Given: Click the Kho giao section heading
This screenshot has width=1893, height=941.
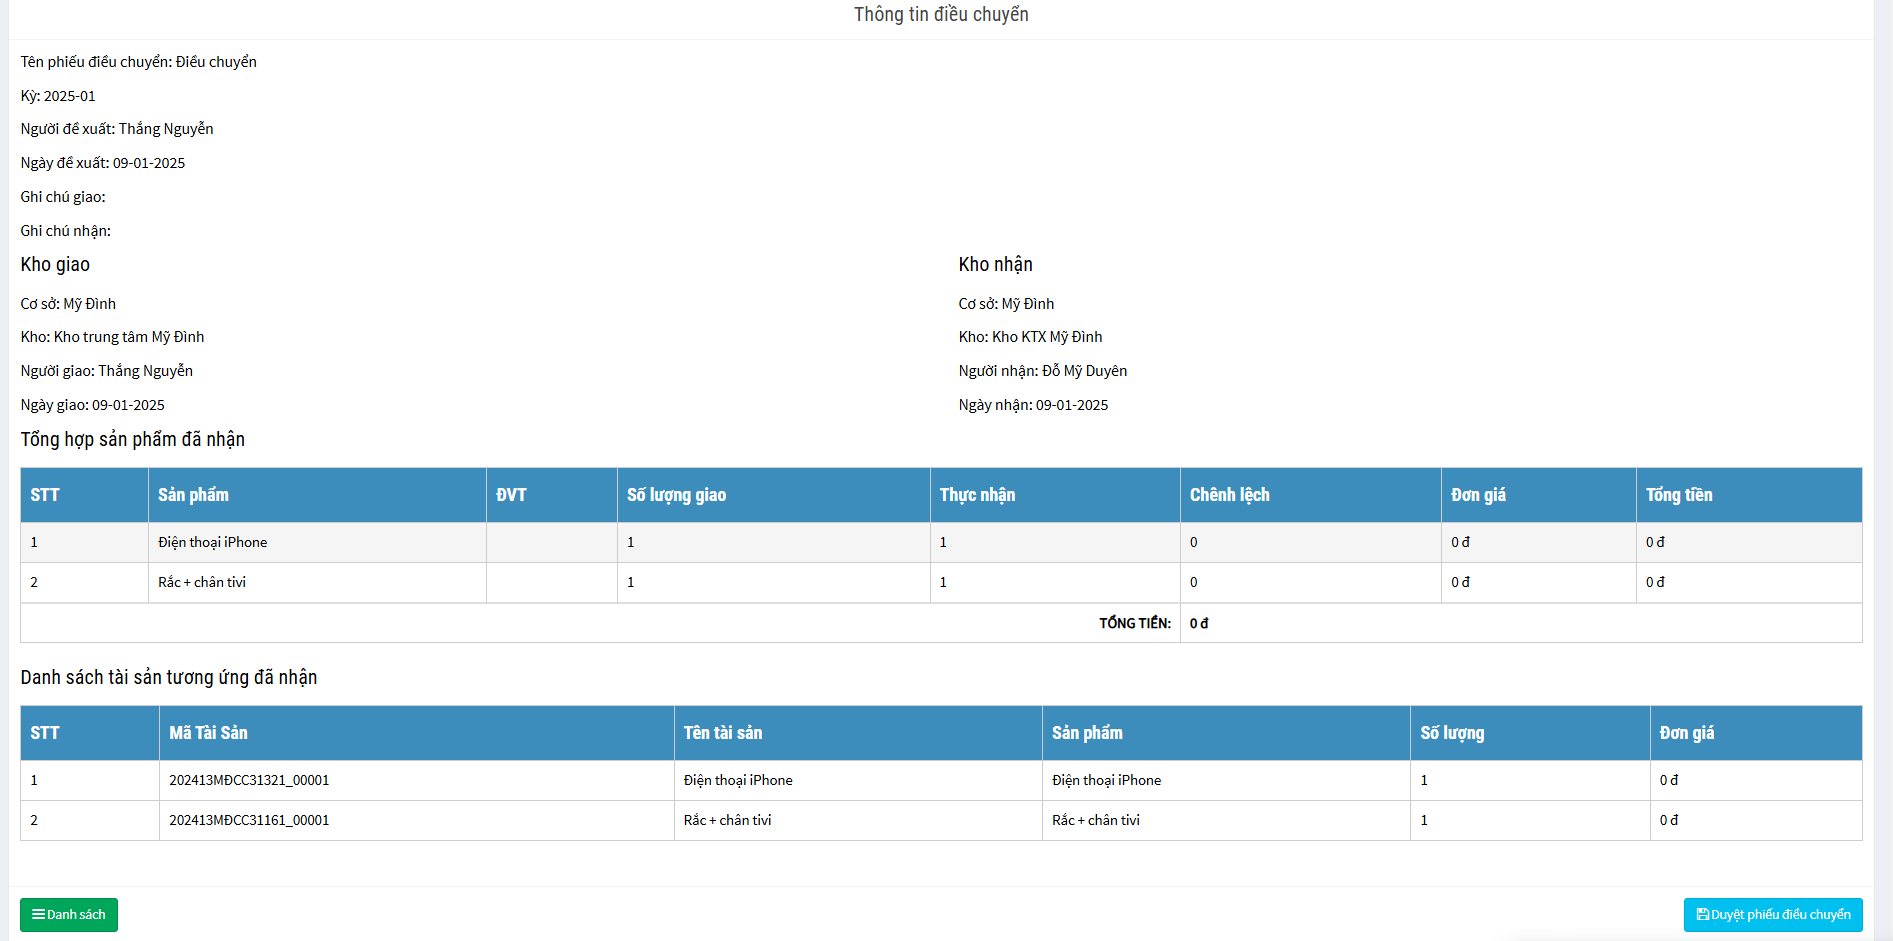Looking at the screenshot, I should point(55,264).
